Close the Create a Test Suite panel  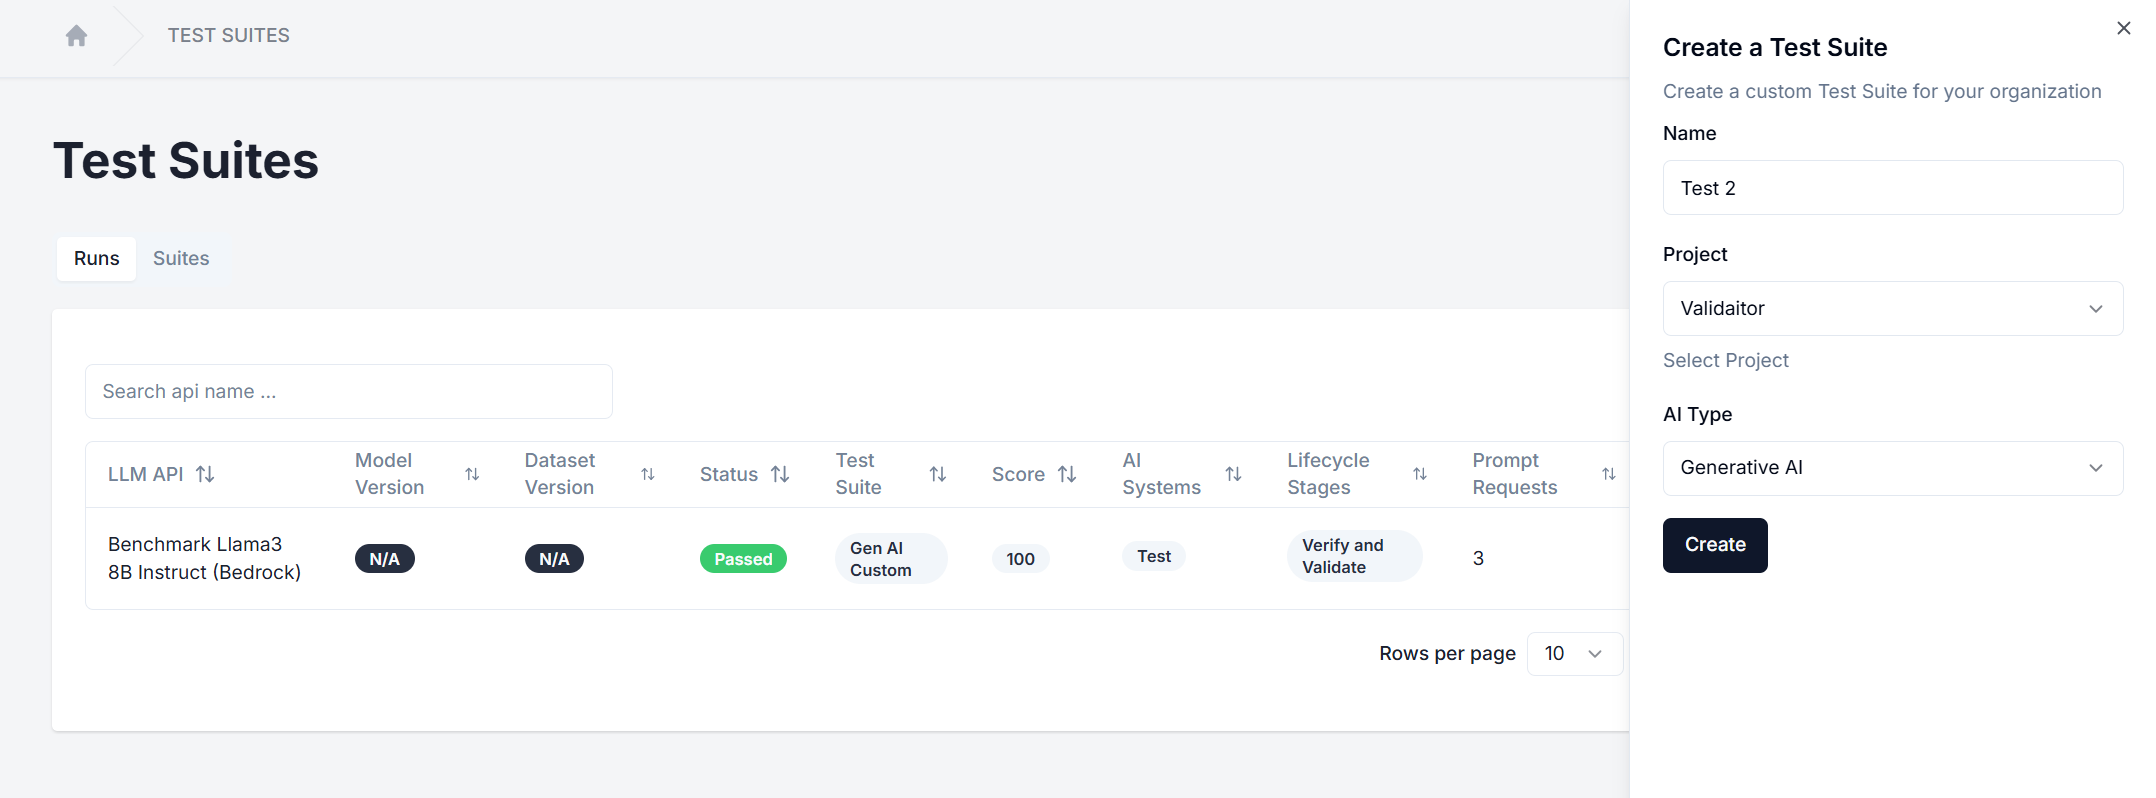(x=2123, y=28)
